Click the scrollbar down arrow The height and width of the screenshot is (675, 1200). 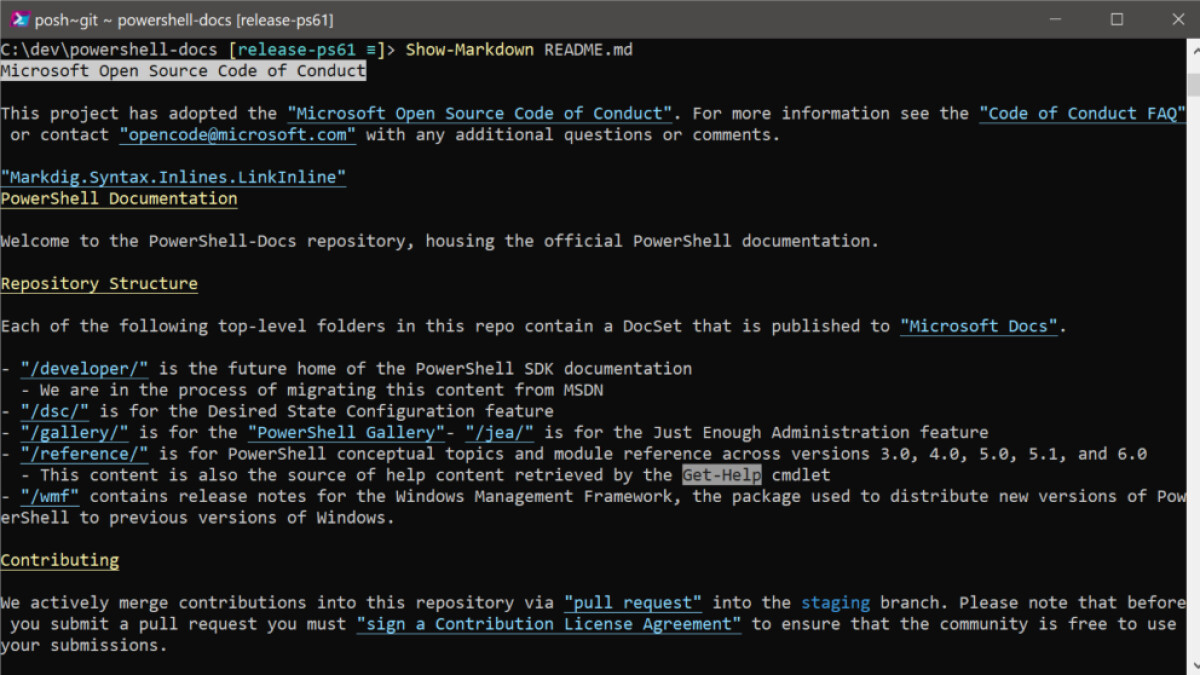pos(1192,666)
